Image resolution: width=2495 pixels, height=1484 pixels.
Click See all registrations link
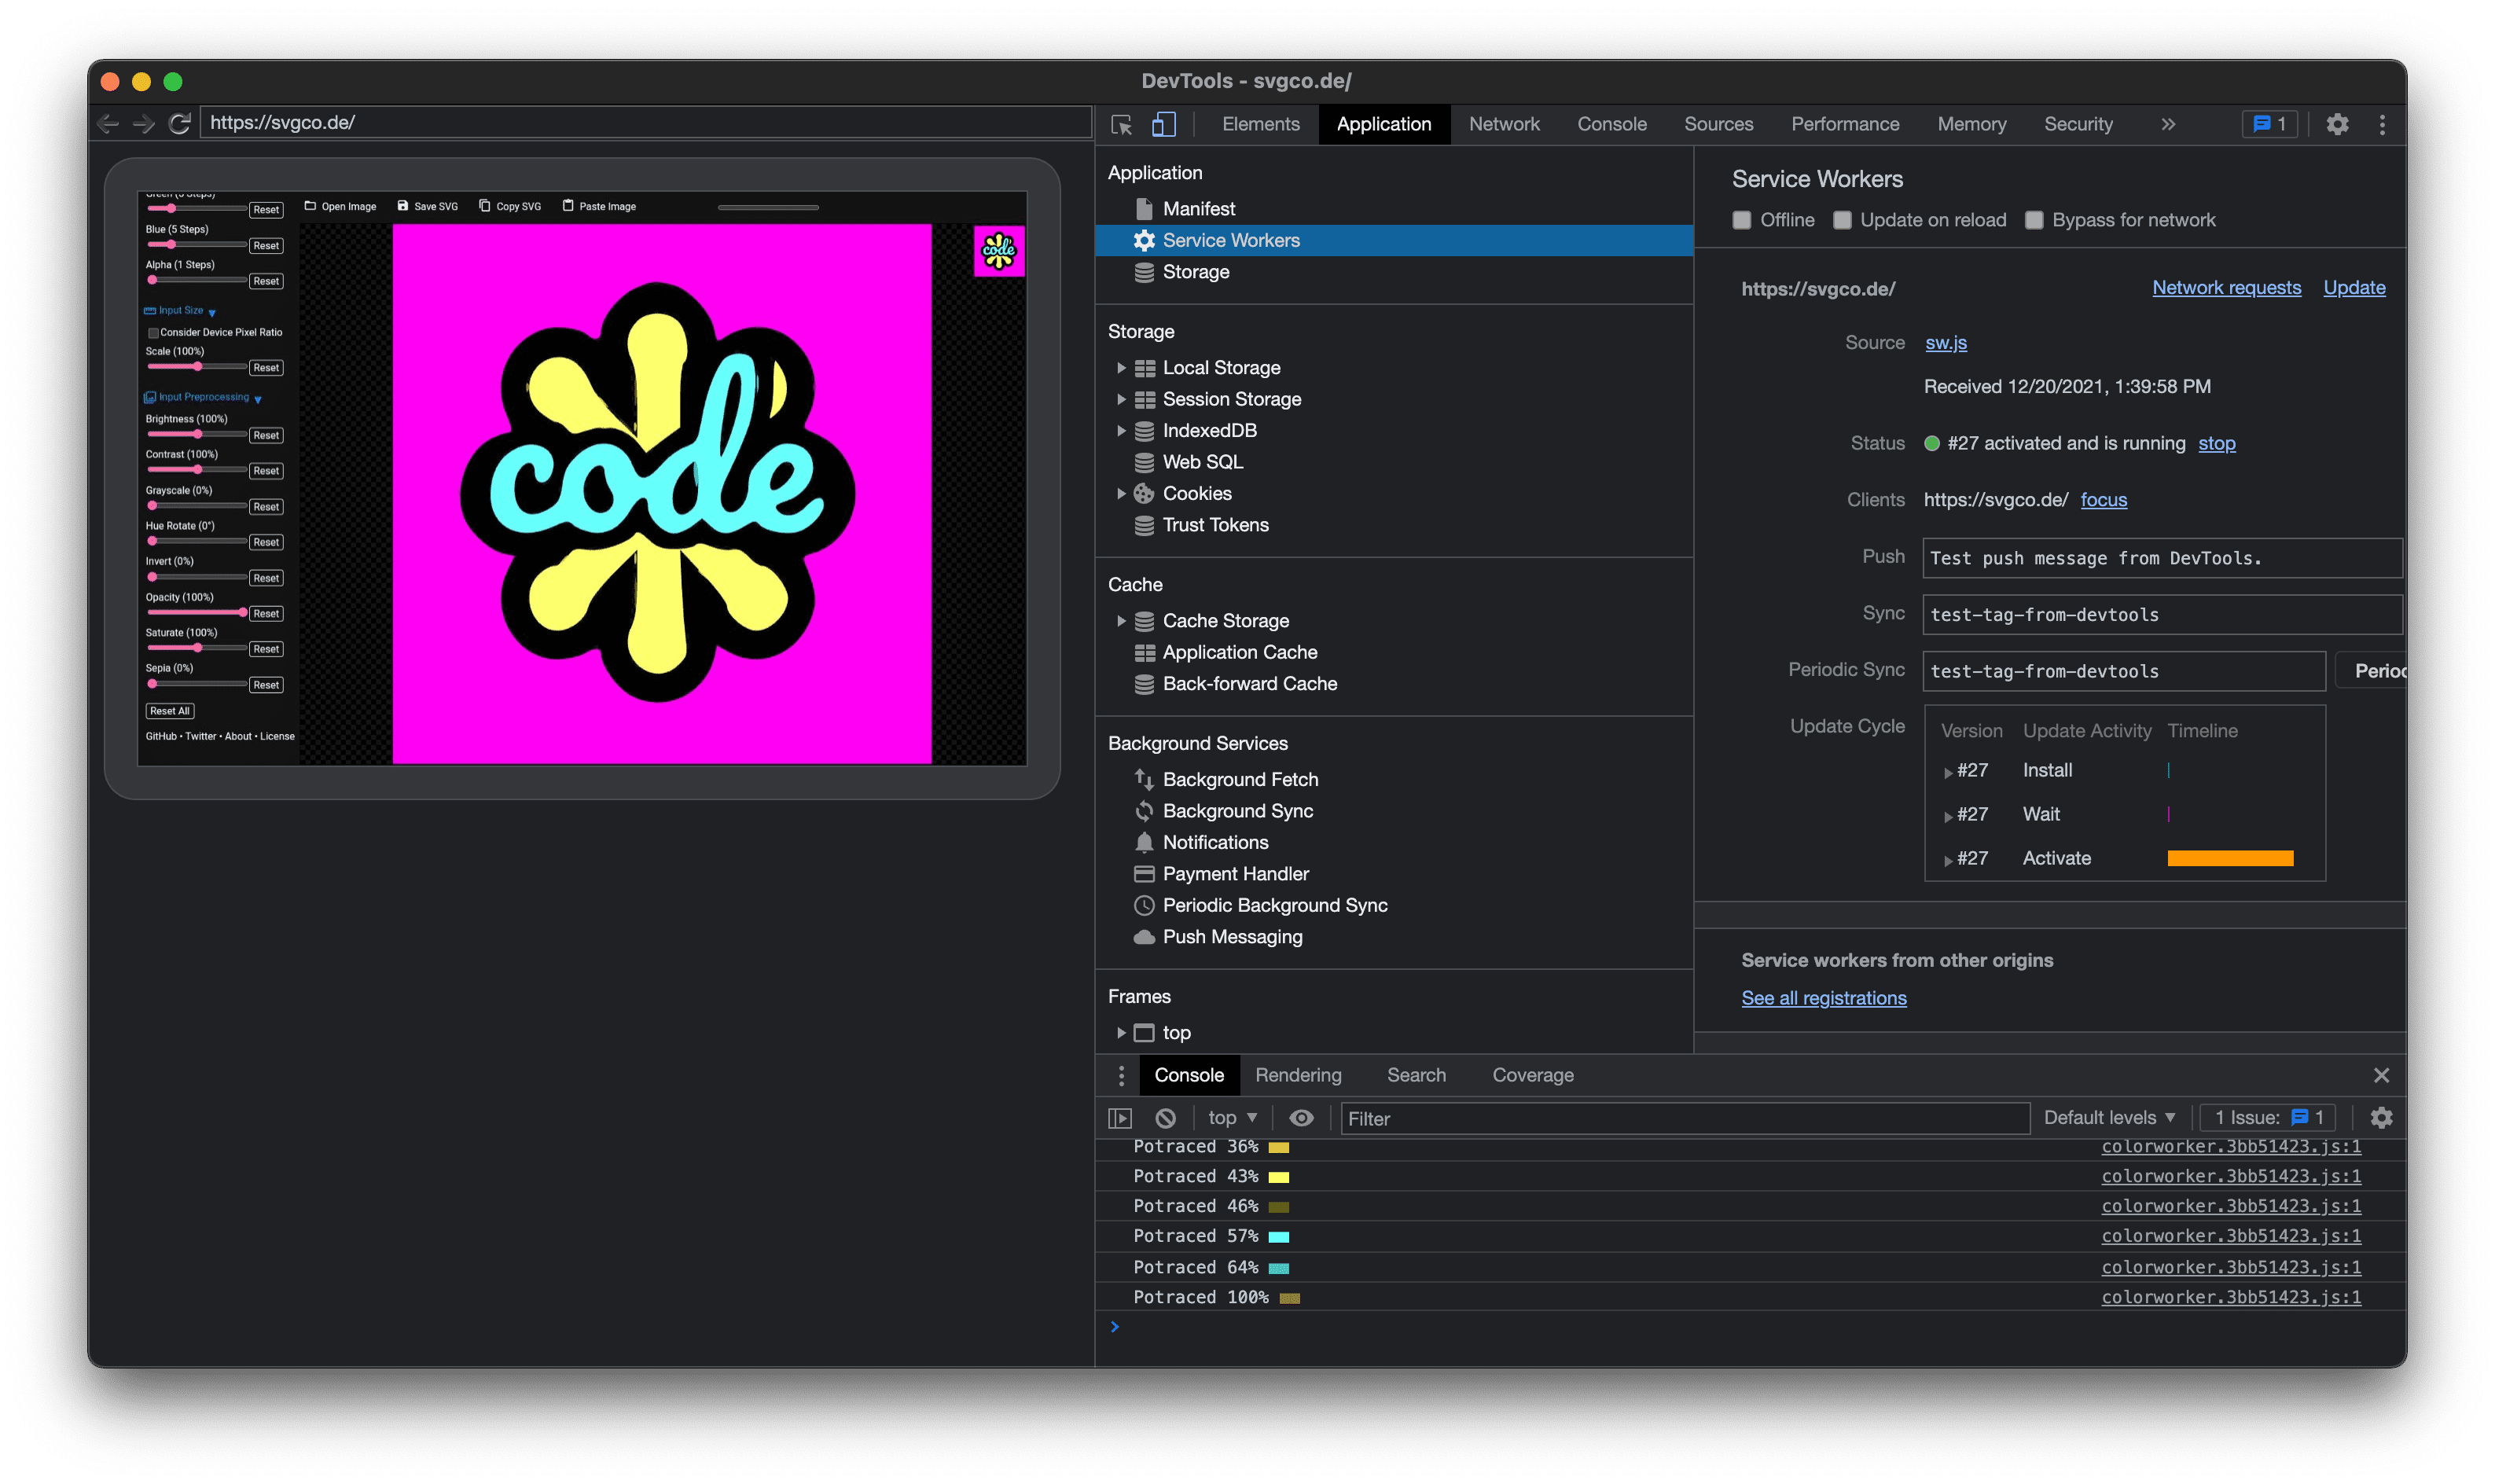[1822, 997]
